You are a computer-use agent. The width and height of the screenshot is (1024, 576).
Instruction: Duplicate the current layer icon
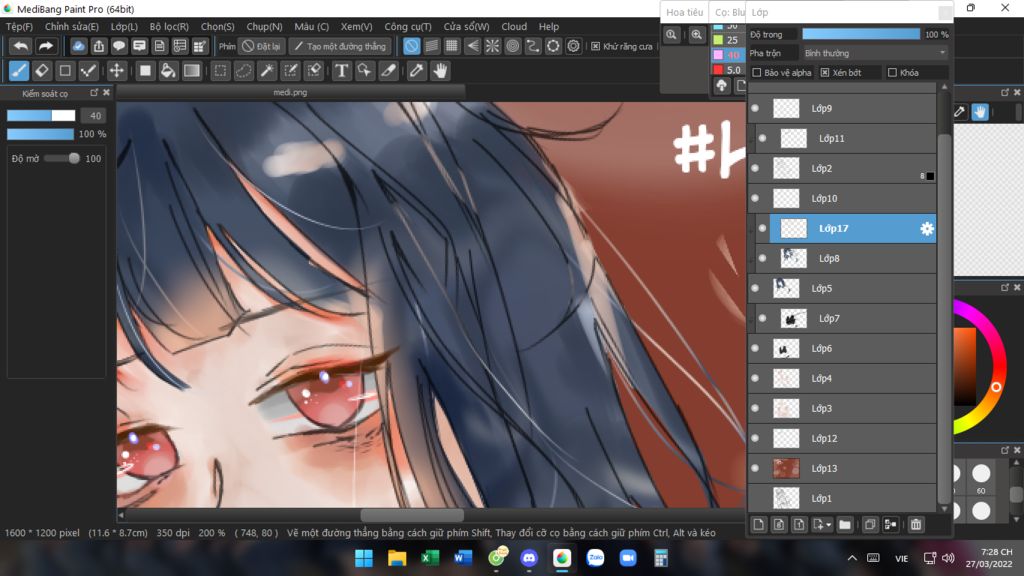(x=870, y=524)
